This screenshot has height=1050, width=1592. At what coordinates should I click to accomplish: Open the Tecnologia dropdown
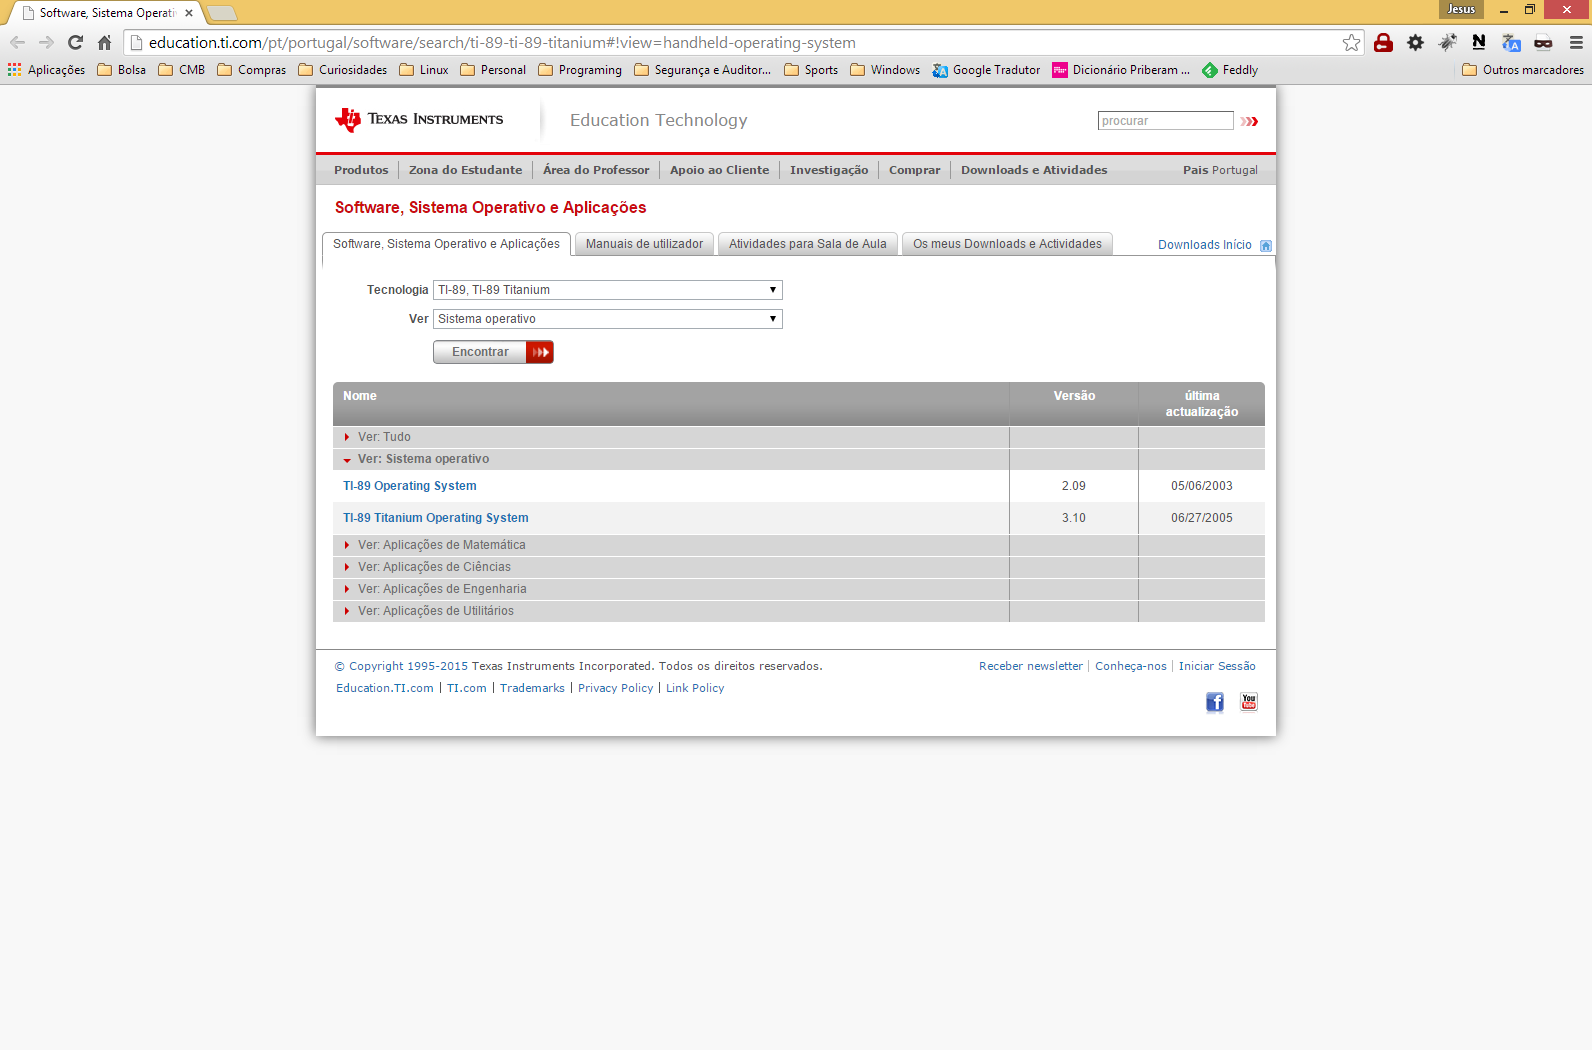pyautogui.click(x=608, y=290)
